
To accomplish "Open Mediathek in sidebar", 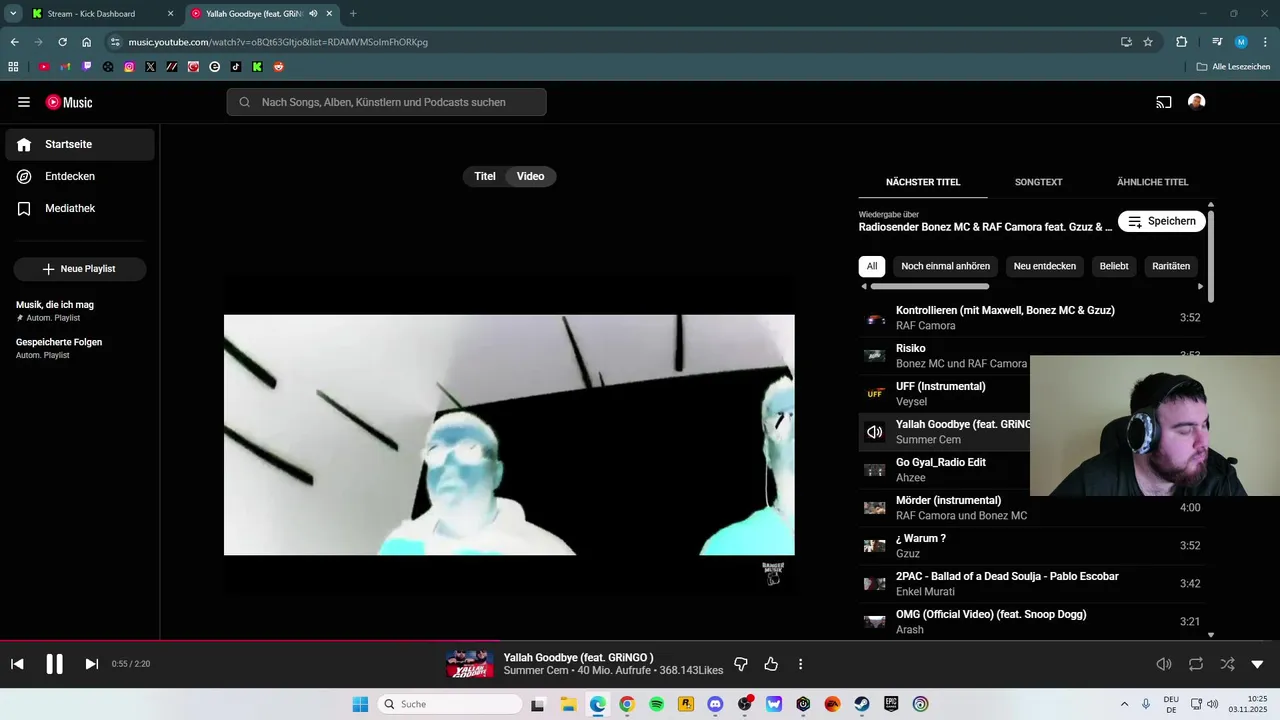I will pyautogui.click(x=80, y=208).
